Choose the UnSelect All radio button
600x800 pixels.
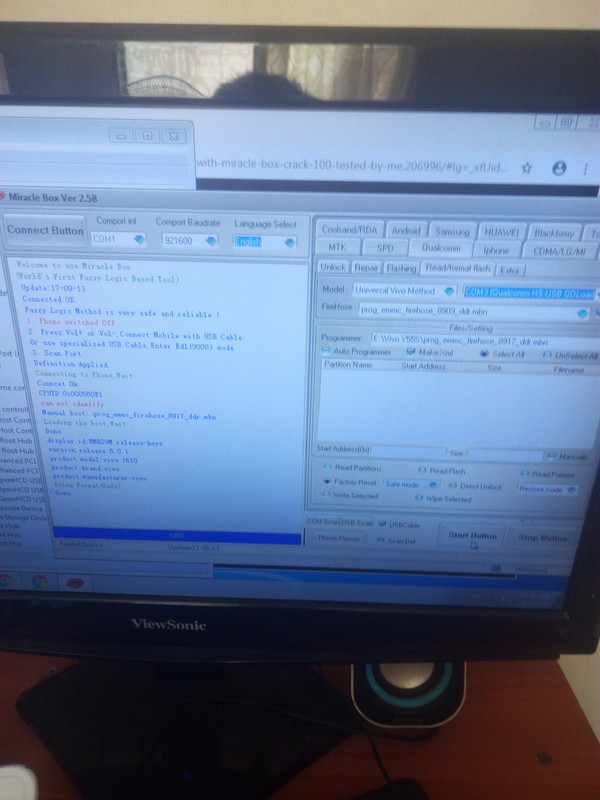[547, 355]
